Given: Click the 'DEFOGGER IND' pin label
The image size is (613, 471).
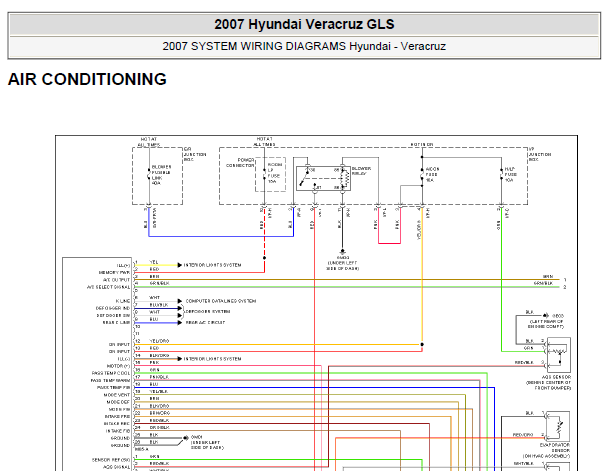Looking at the screenshot, I should click(x=113, y=308).
